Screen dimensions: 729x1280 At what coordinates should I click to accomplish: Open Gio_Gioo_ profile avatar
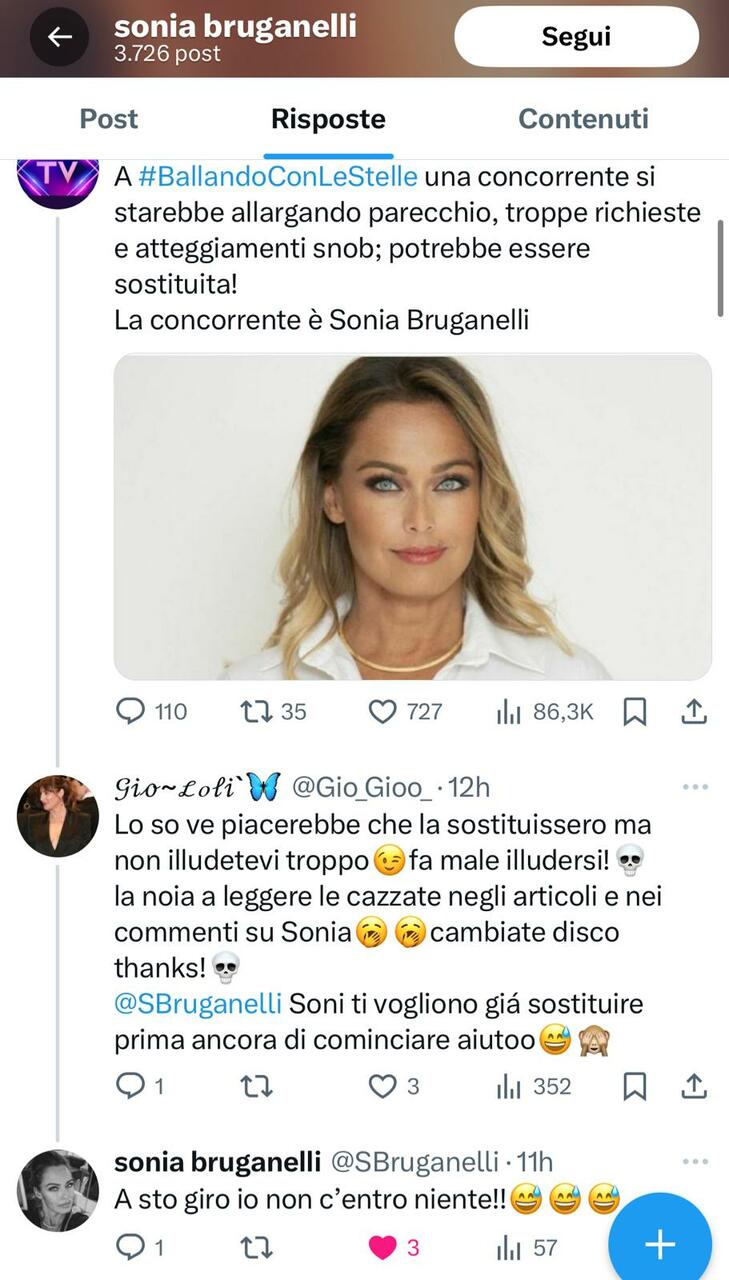tap(58, 816)
